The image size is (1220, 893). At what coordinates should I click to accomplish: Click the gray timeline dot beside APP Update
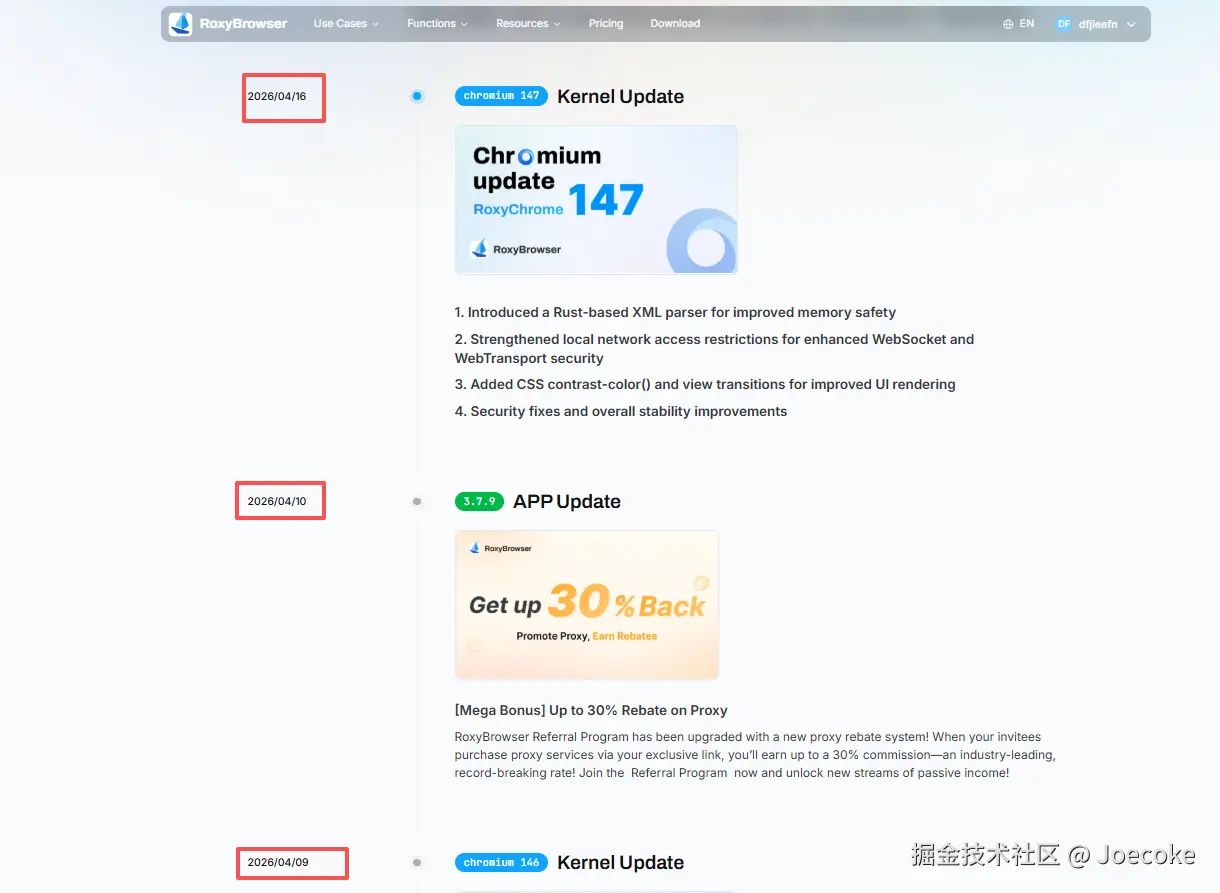[x=417, y=502]
